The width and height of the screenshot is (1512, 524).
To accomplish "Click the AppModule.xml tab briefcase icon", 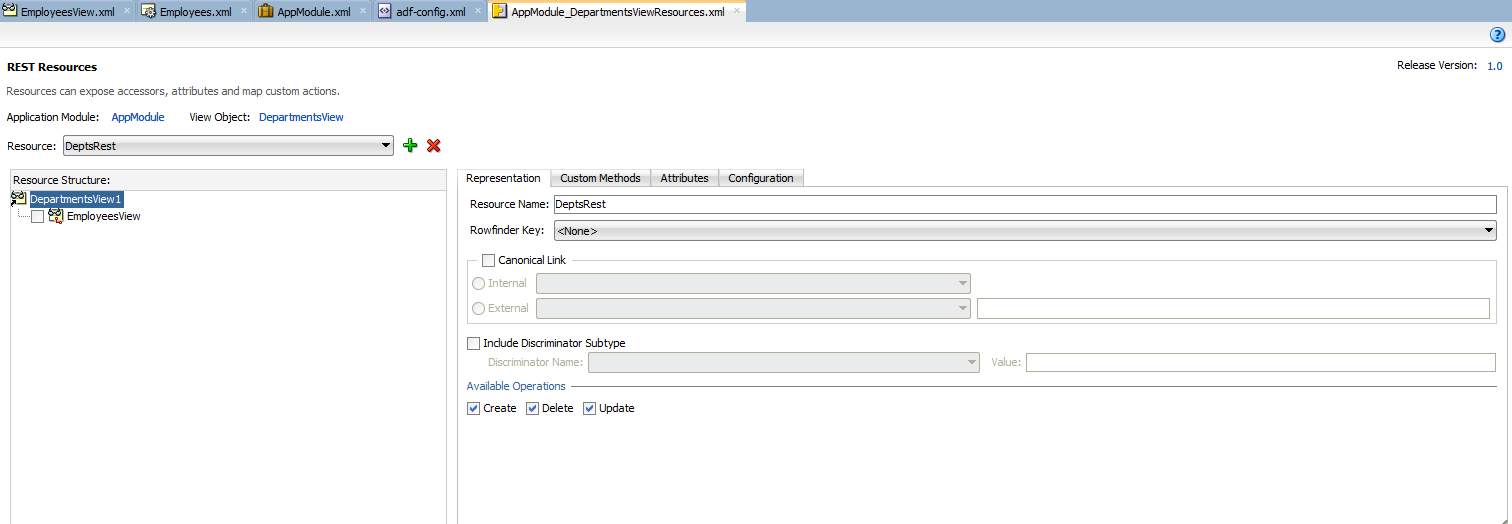I will point(266,11).
